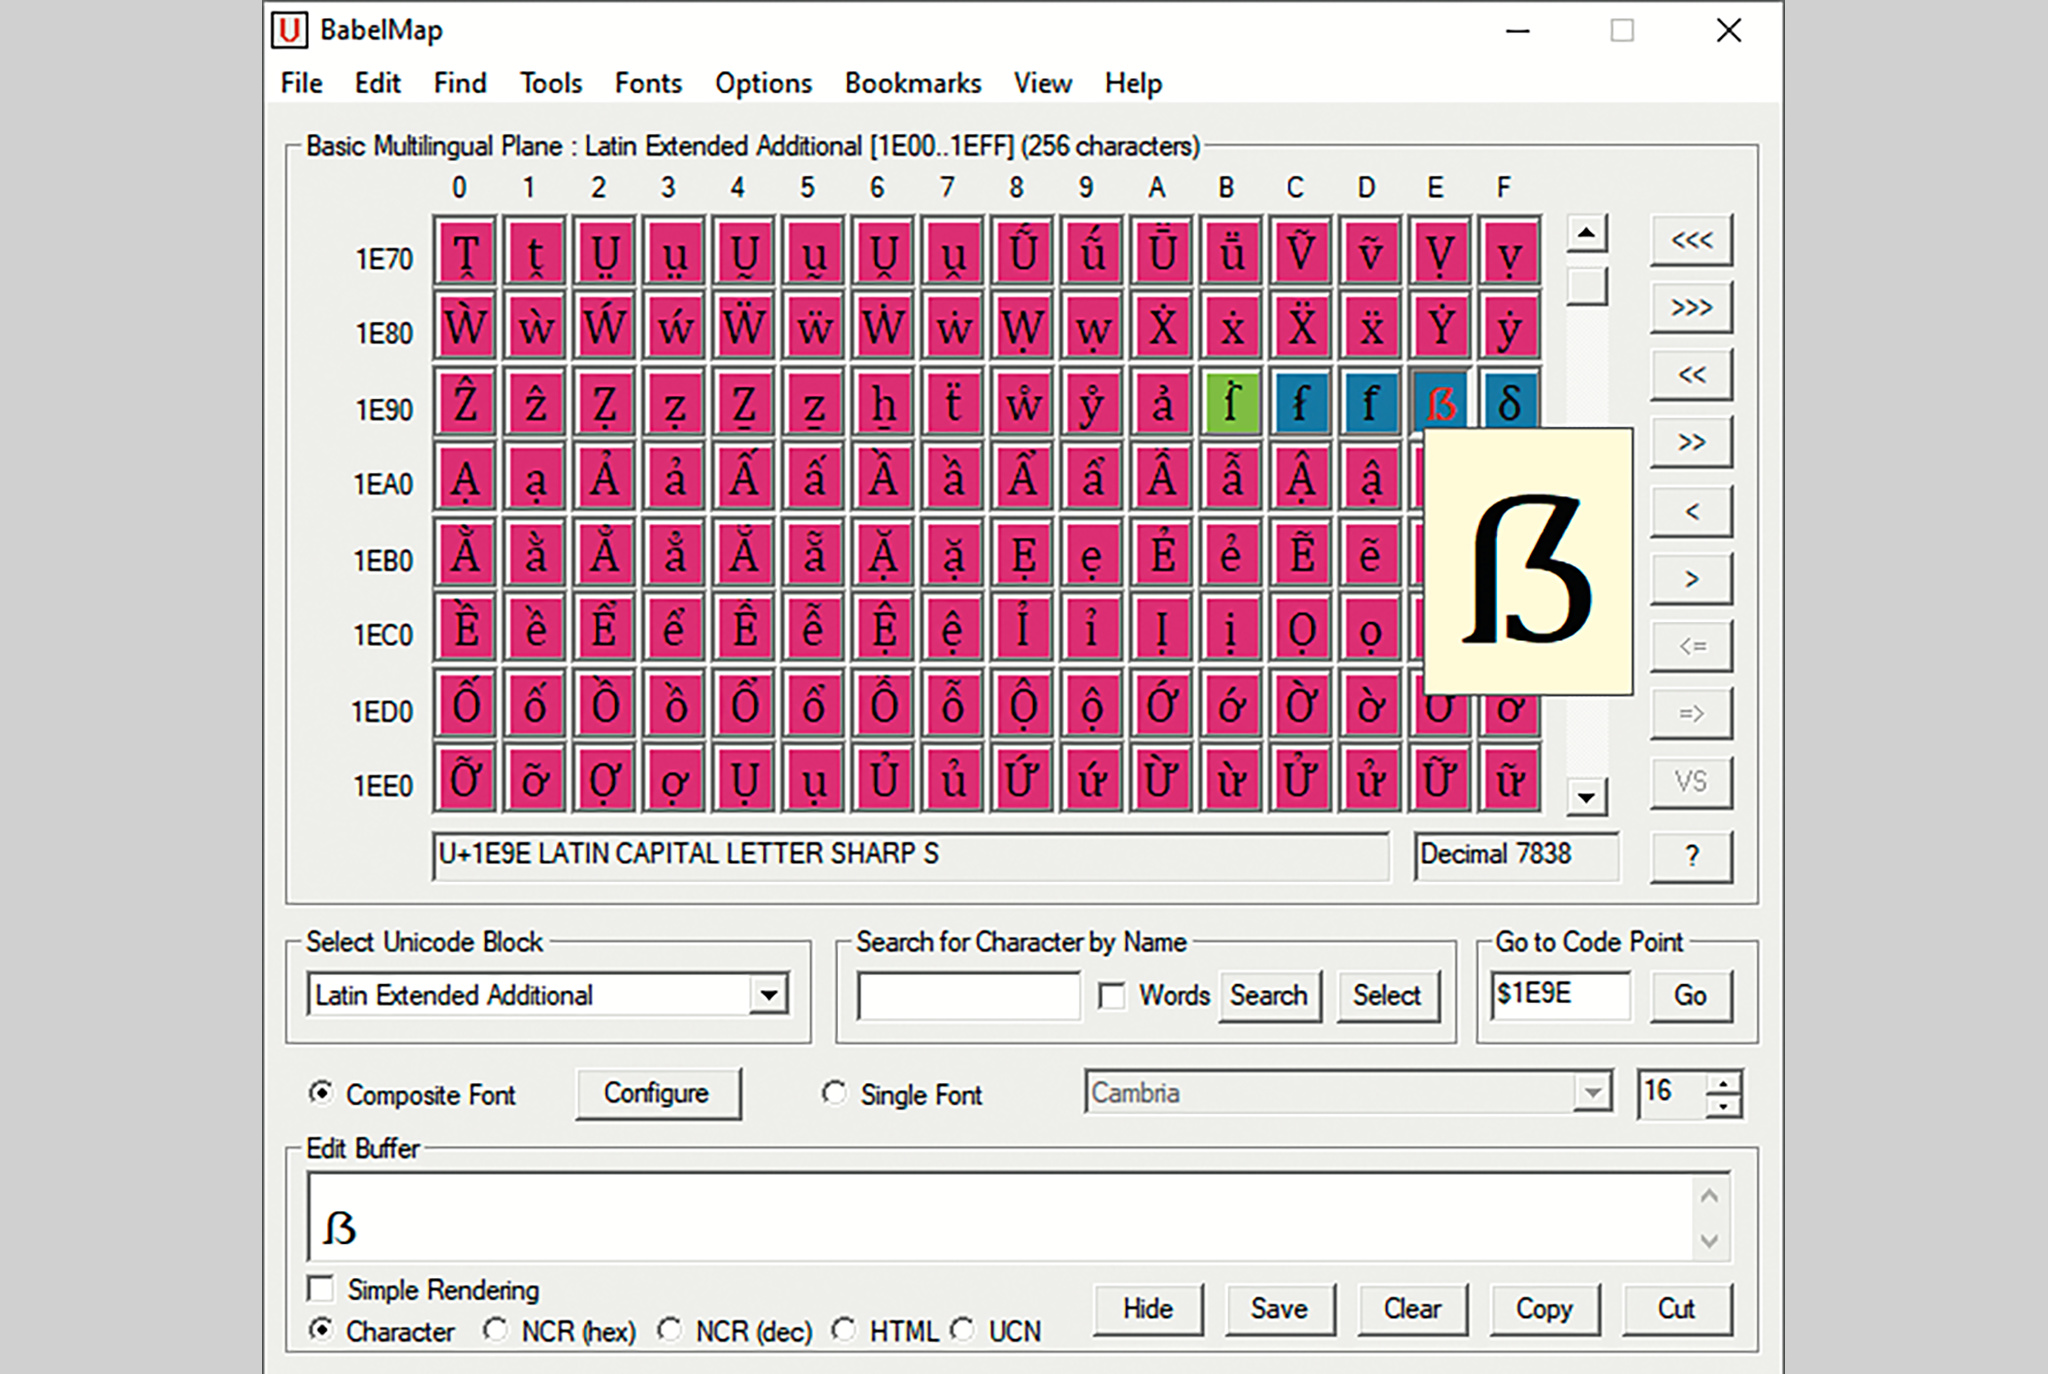This screenshot has height=1374, width=2048.
Task: Click the >>> last plane navigation button
Action: [x=1691, y=307]
